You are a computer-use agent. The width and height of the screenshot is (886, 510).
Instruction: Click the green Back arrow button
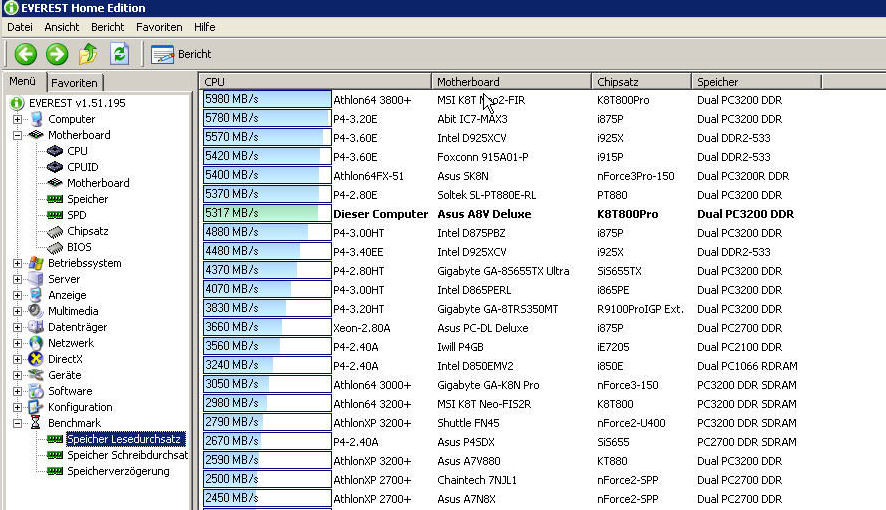point(25,54)
